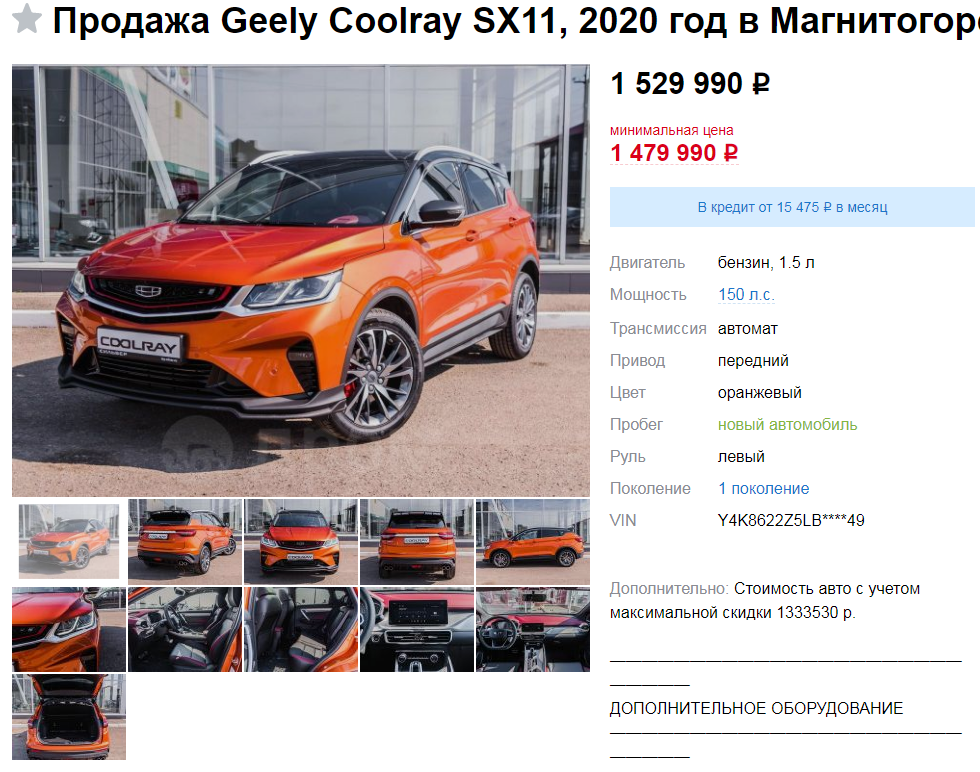
Task: Open credit offer from 15 475 ₽ monthly
Action: tap(792, 207)
